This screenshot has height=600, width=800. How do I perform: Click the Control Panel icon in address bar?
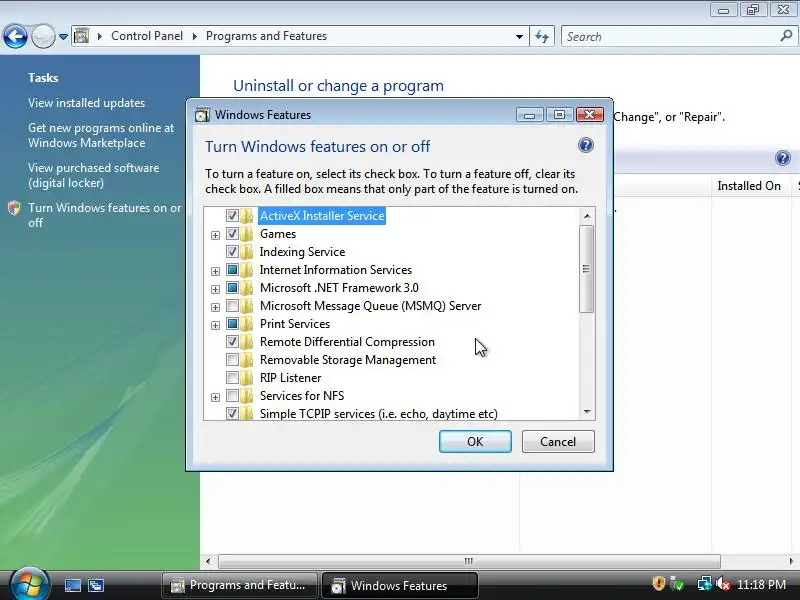(x=81, y=36)
